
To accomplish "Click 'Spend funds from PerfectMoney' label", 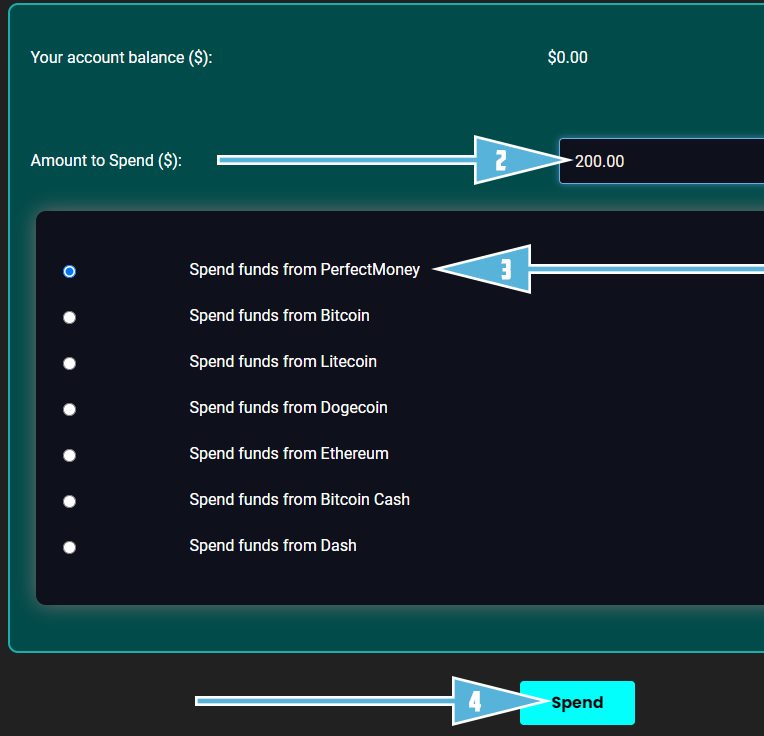I will (305, 269).
